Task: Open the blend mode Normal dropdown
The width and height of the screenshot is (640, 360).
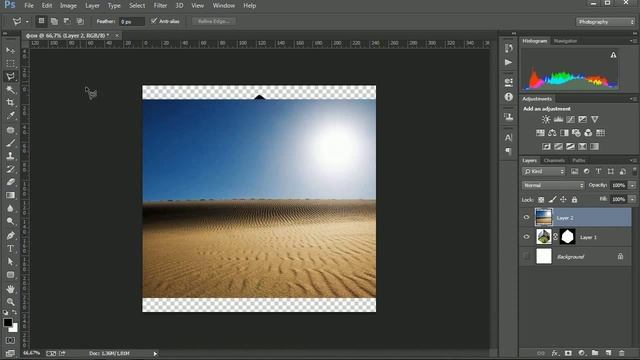Action: point(553,185)
